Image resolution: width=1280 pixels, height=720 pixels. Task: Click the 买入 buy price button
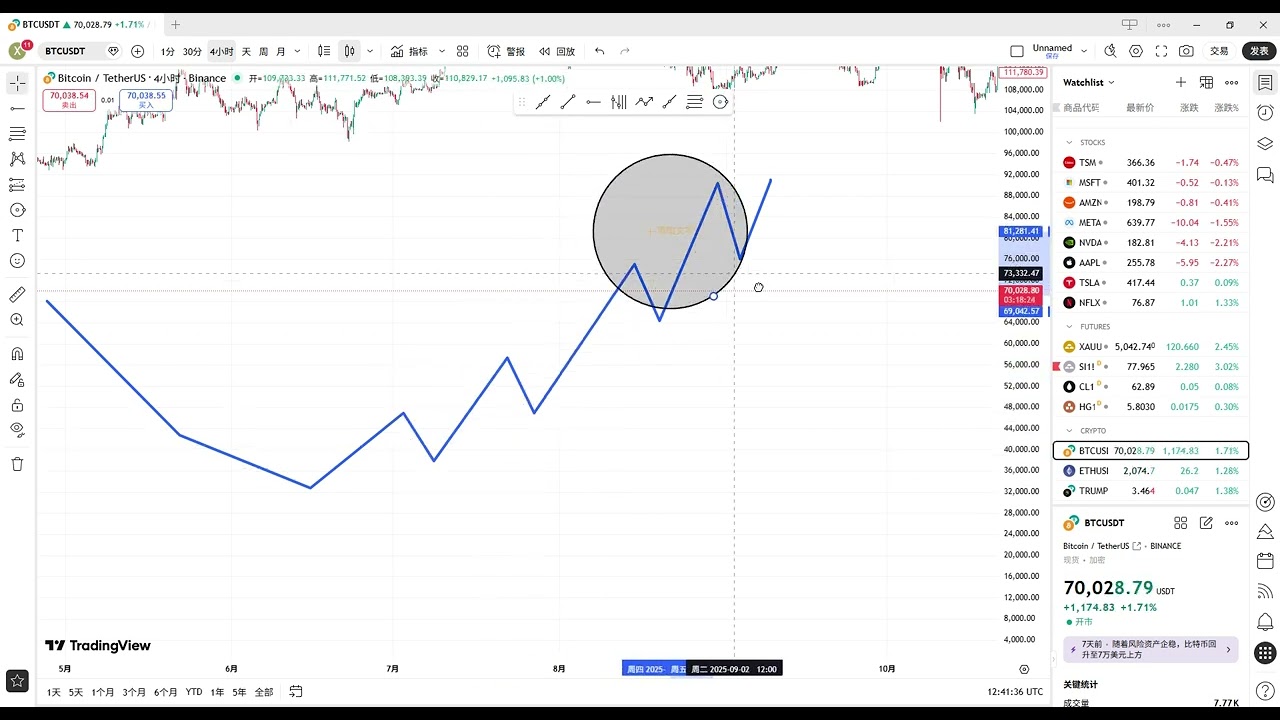(x=146, y=100)
